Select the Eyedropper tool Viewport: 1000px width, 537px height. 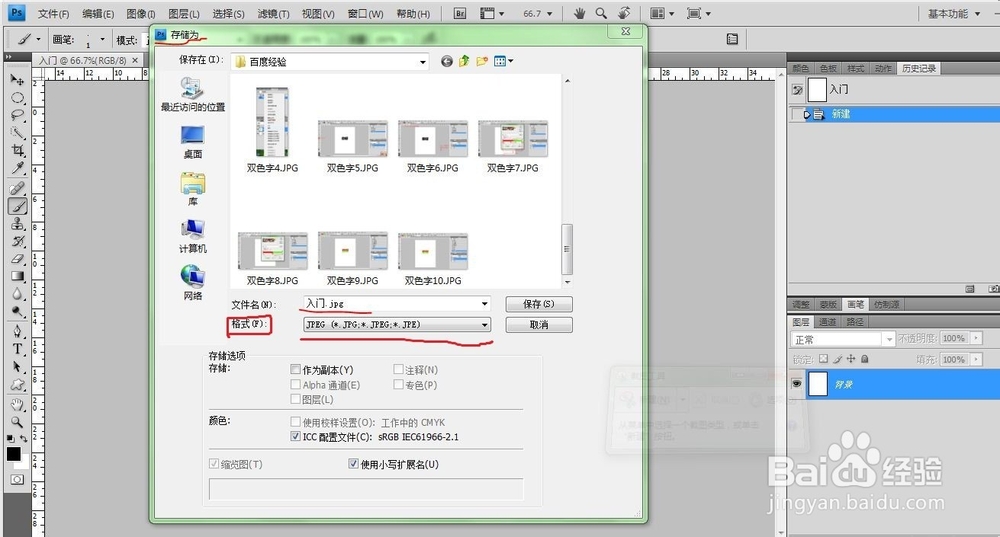tap(17, 168)
